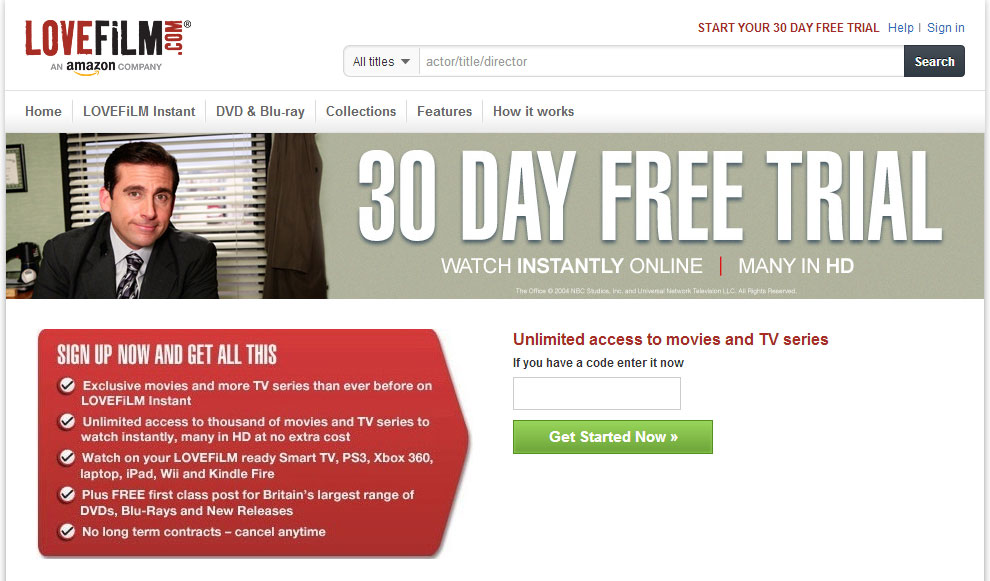Open the How it works menu item
This screenshot has height=581, width=990.
coord(533,111)
